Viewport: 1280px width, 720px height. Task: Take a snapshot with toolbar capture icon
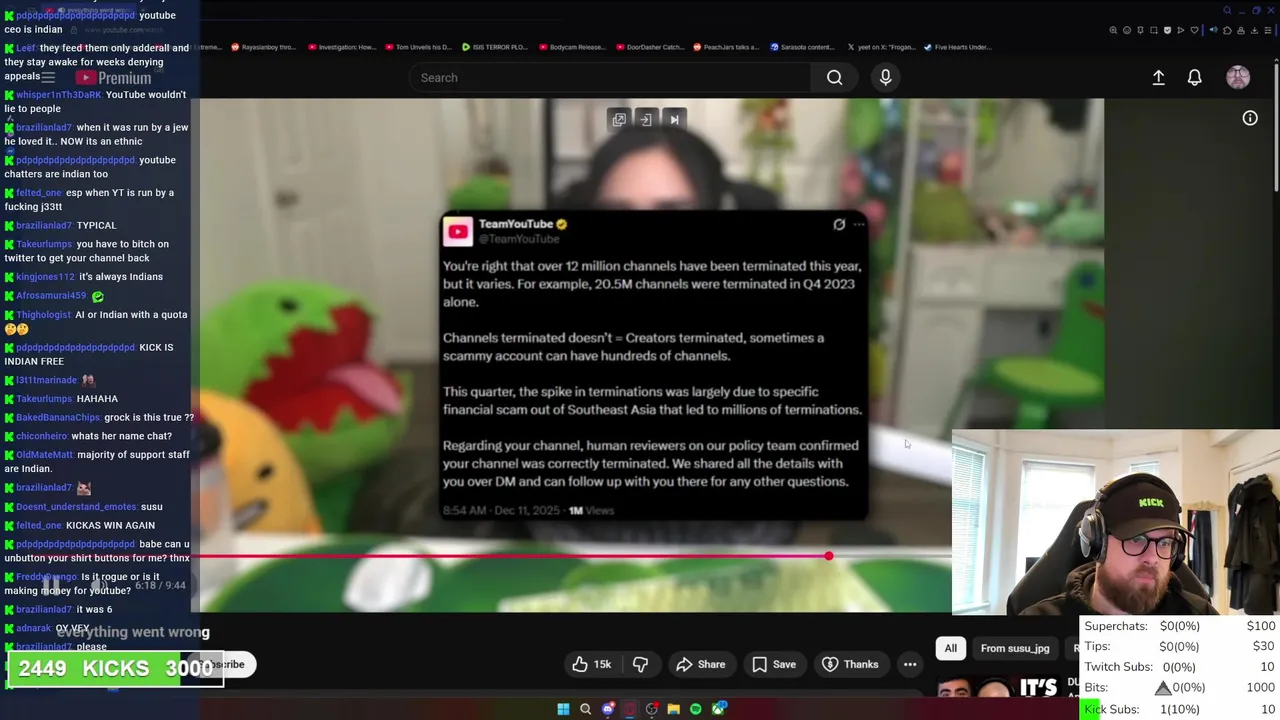click(1154, 30)
